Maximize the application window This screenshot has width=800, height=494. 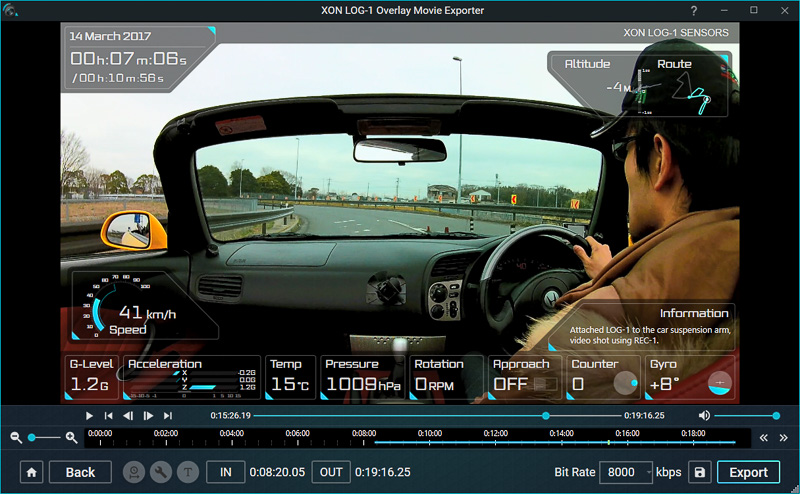tap(754, 10)
